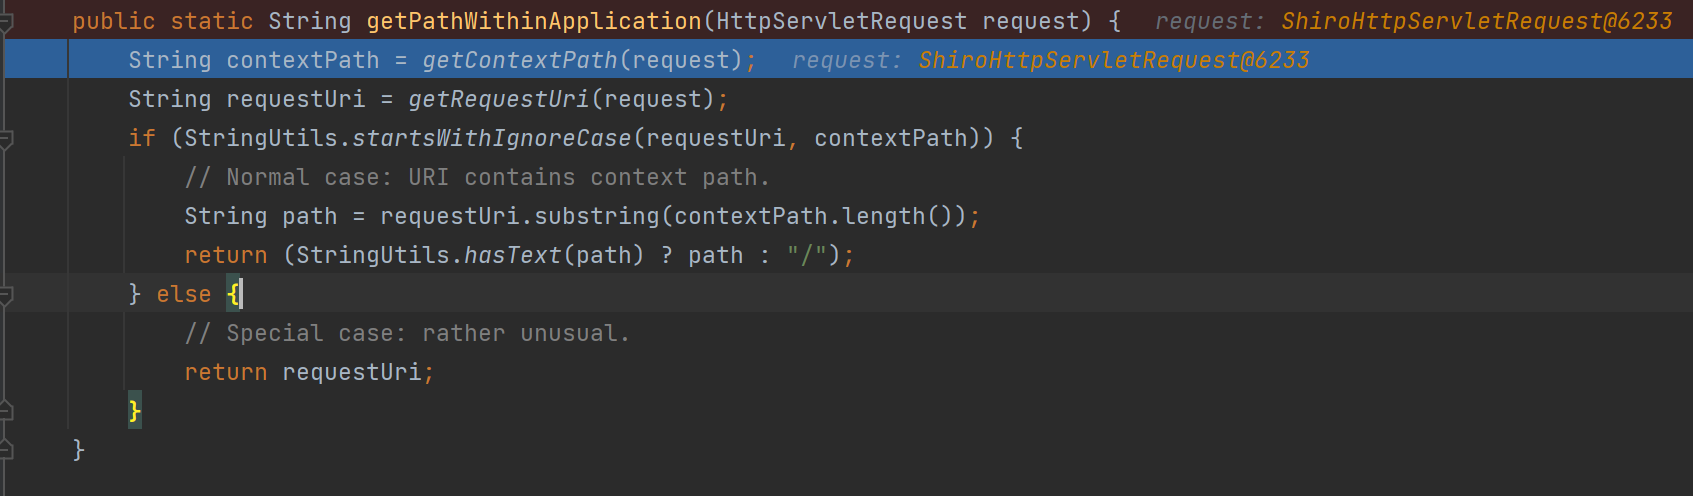Screen dimensions: 1693x496
Task: Click the inline ShiroHttpServletRequest@6233 hint on highlighted line
Action: [x=1113, y=61]
